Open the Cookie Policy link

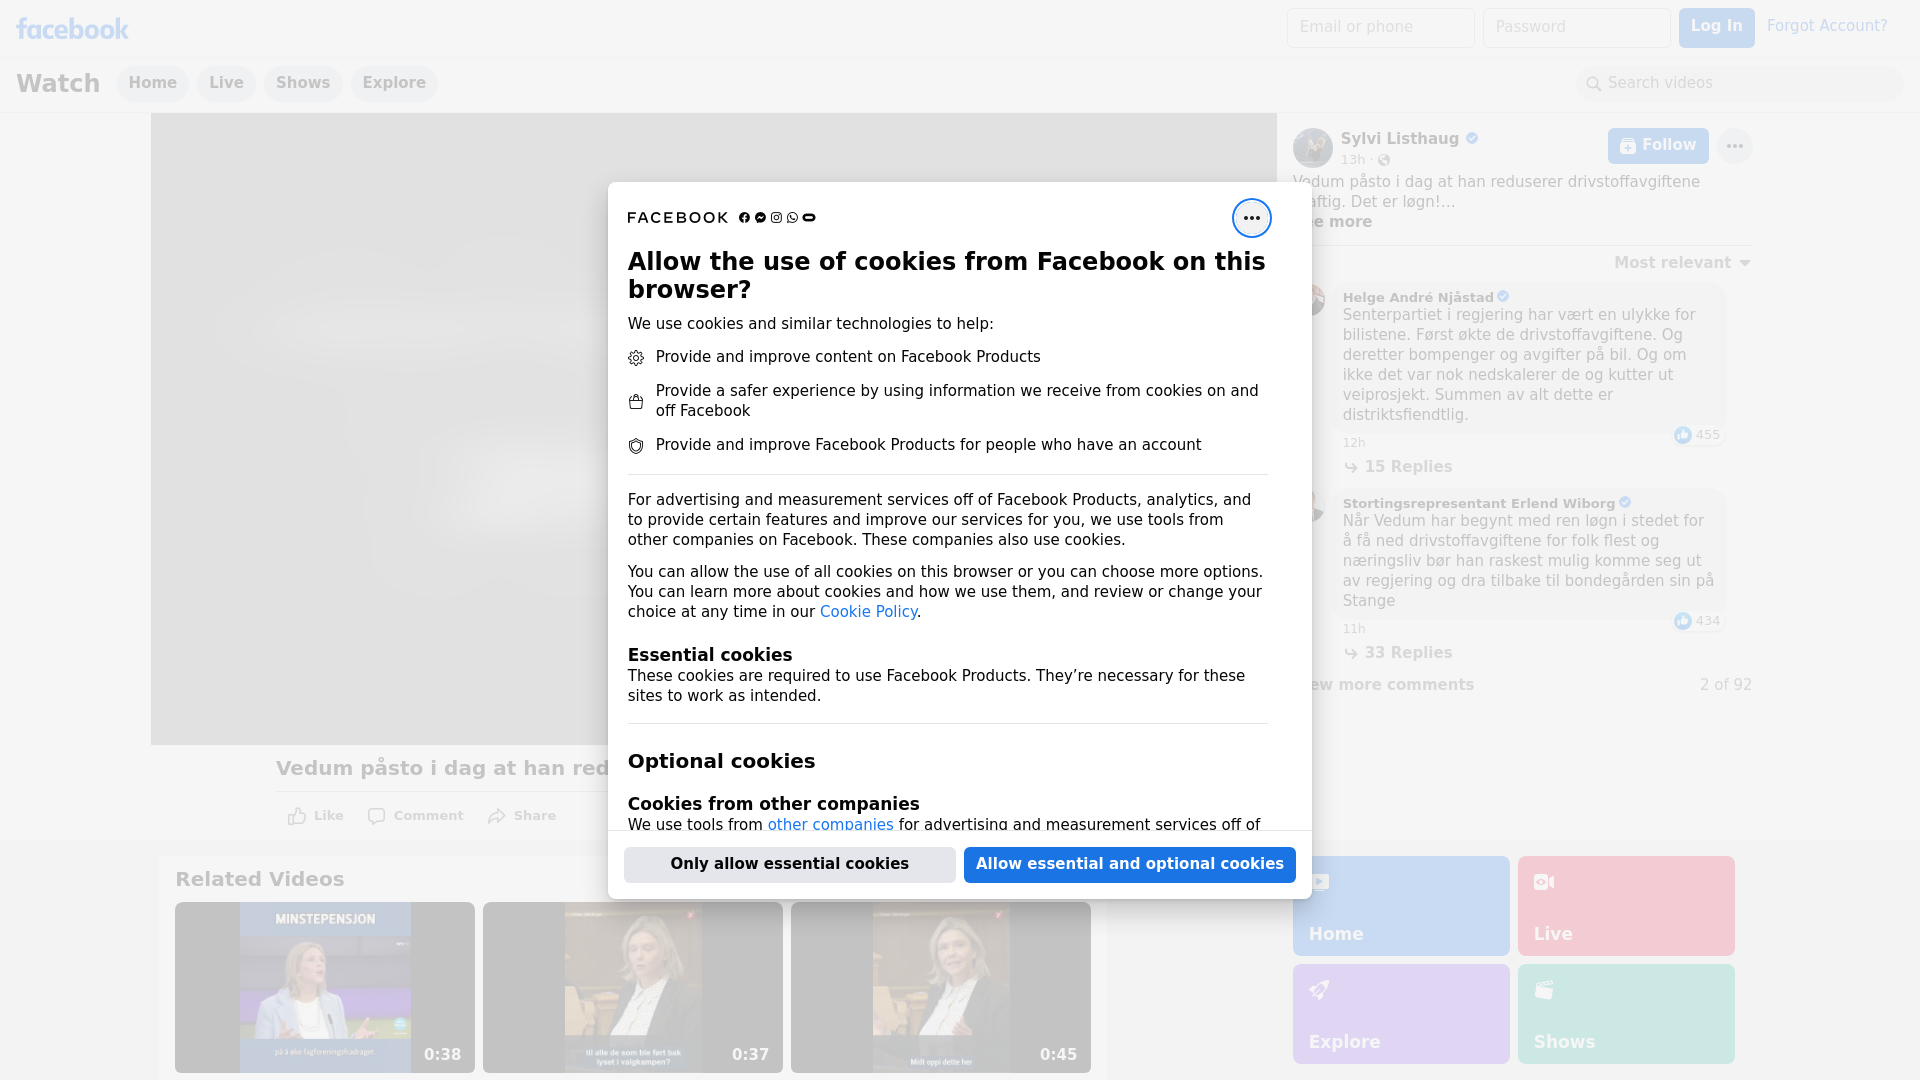pyautogui.click(x=868, y=612)
